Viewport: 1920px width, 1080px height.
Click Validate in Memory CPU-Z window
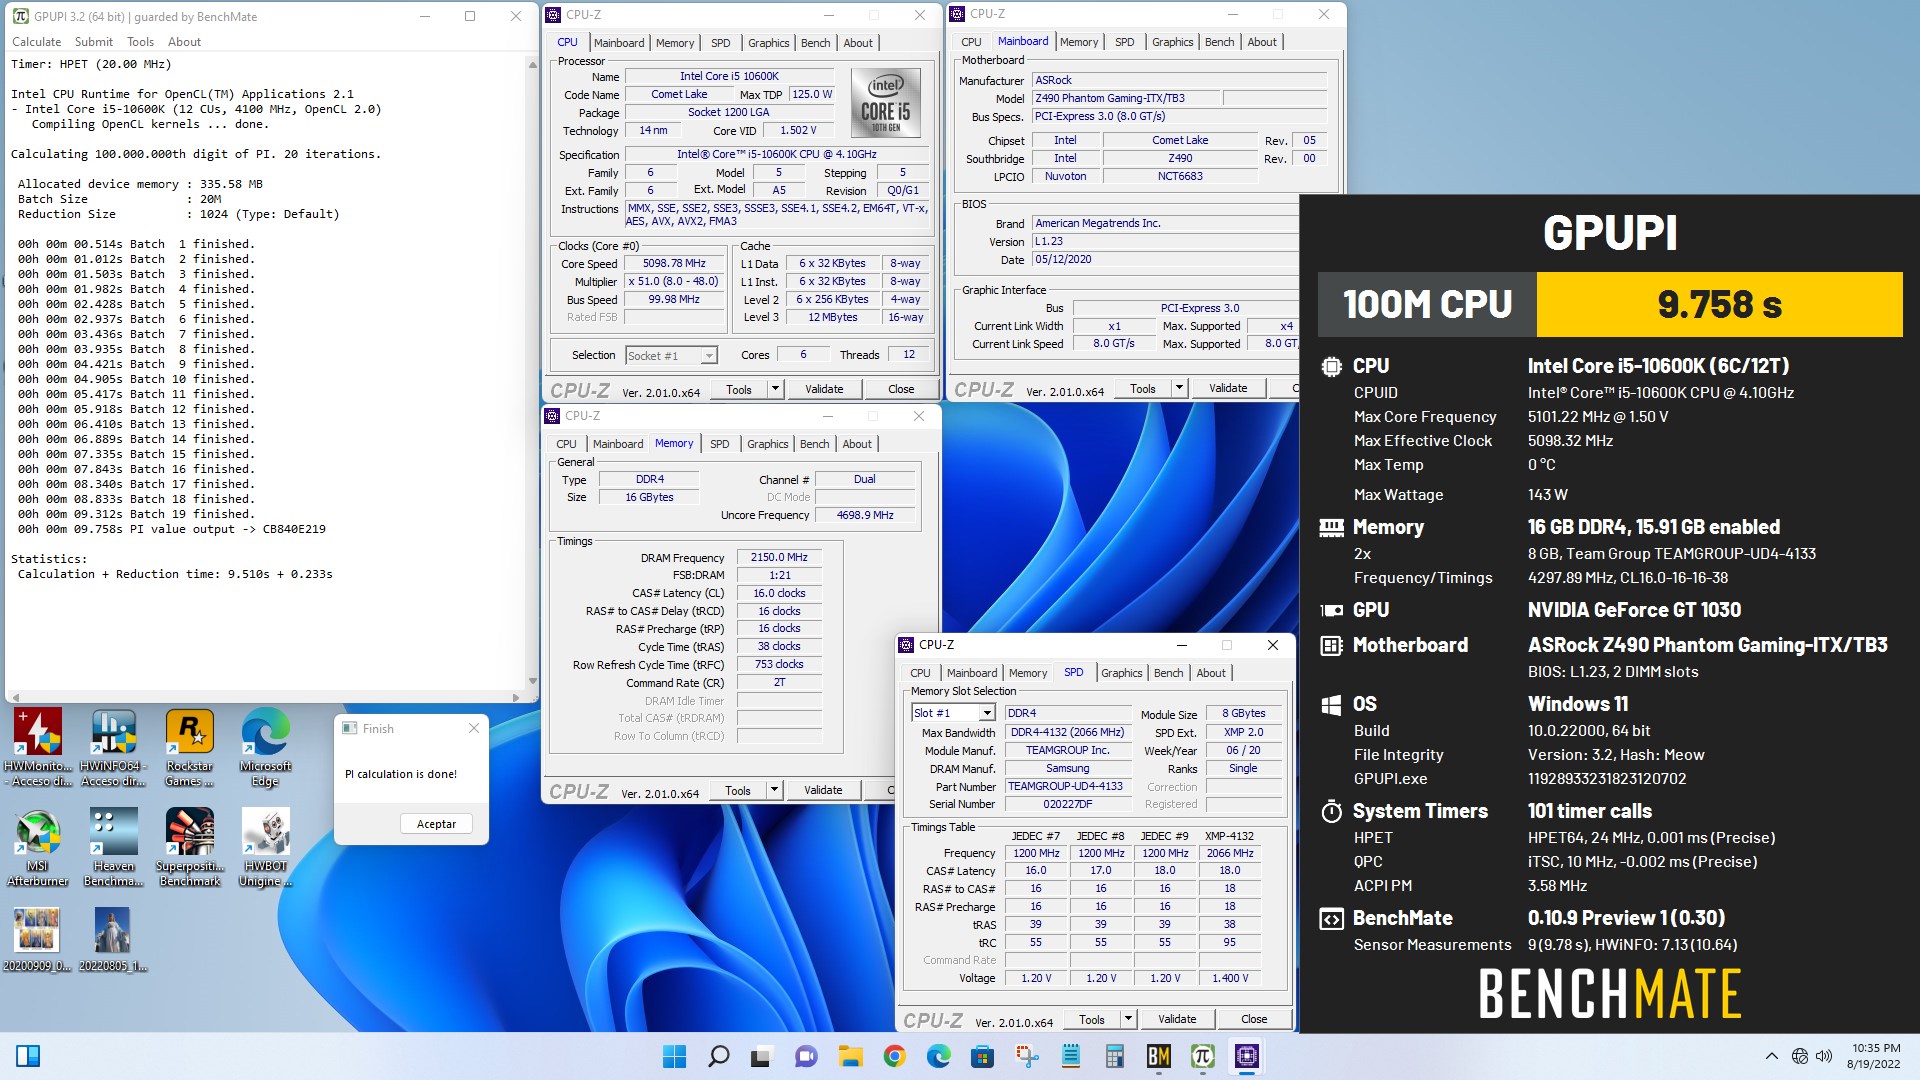pyautogui.click(x=823, y=790)
